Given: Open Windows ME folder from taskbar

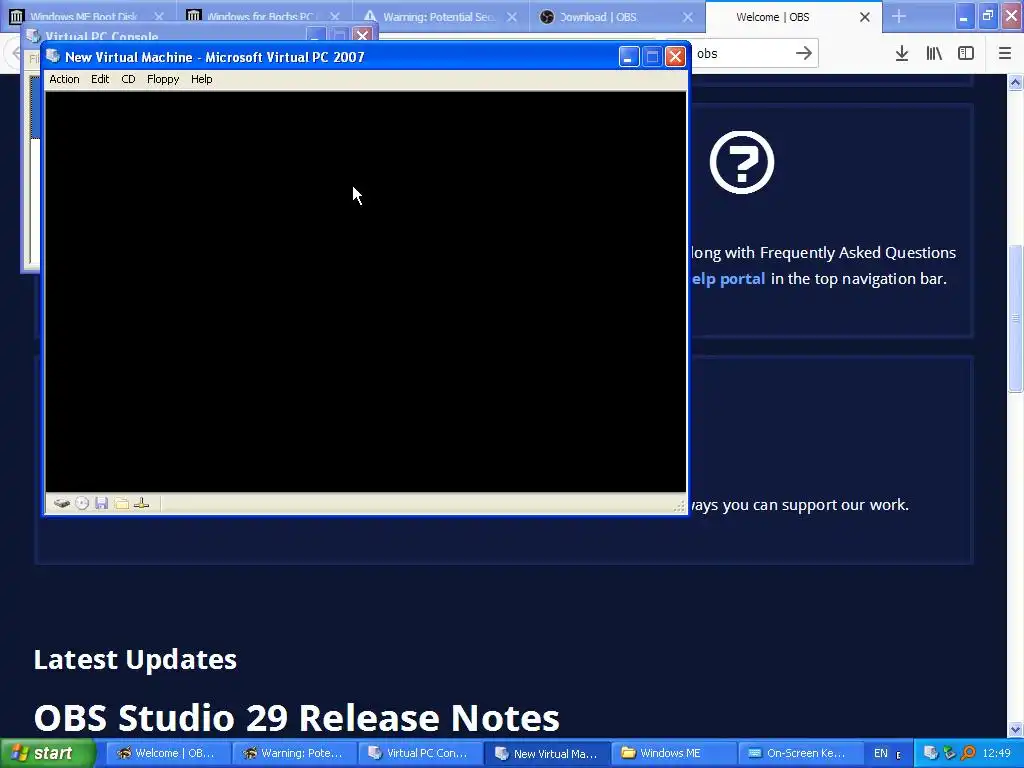Looking at the screenshot, I should pyautogui.click(x=673, y=754).
